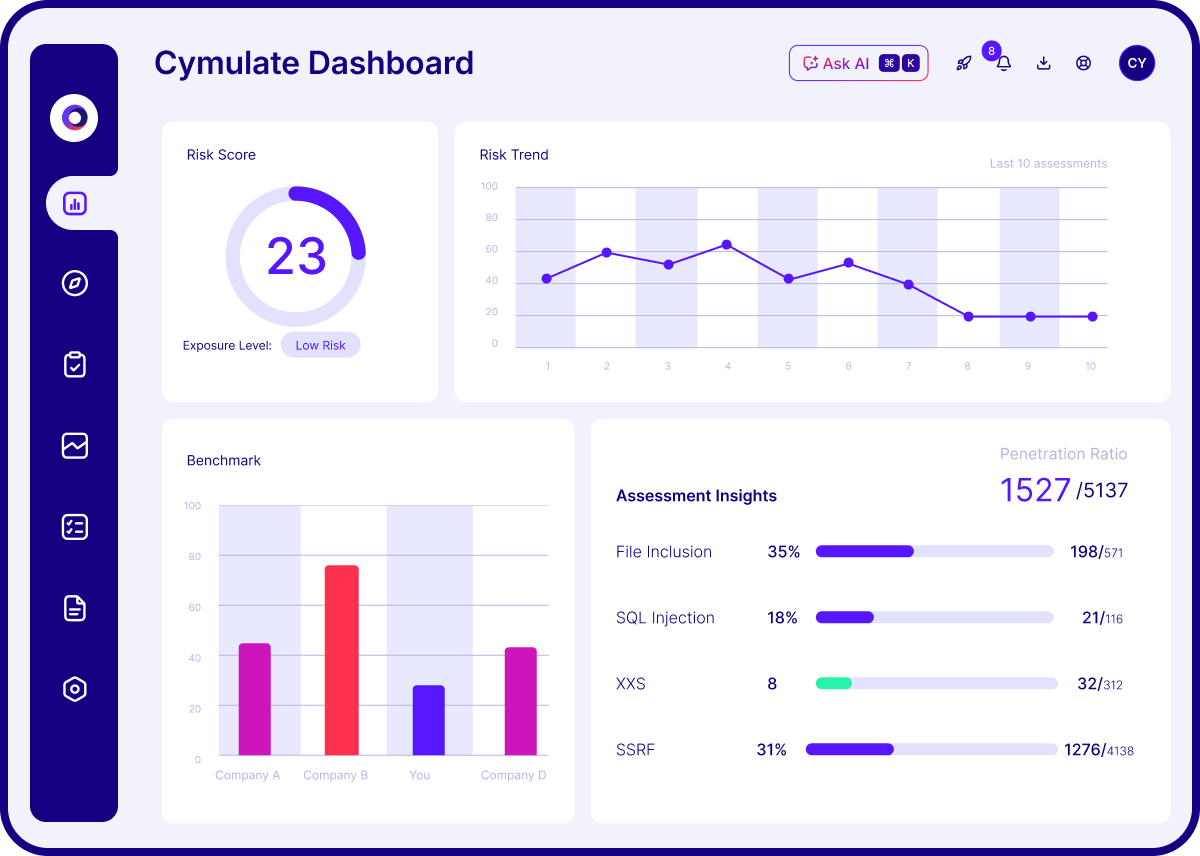Click the risk trend point for assessment 6
This screenshot has width=1200, height=856.
[849, 263]
